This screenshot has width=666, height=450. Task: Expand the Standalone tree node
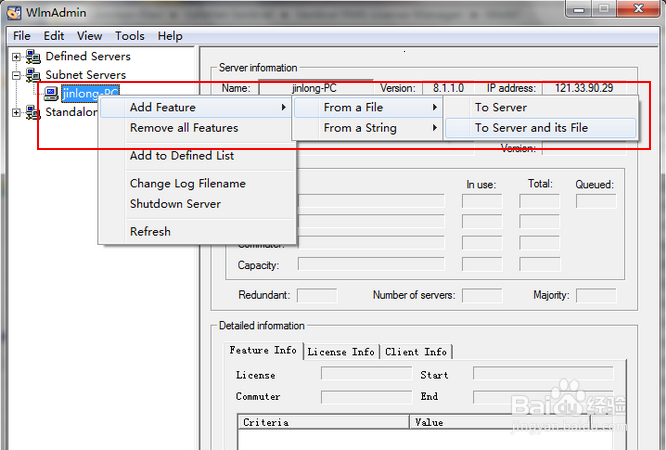(x=16, y=113)
